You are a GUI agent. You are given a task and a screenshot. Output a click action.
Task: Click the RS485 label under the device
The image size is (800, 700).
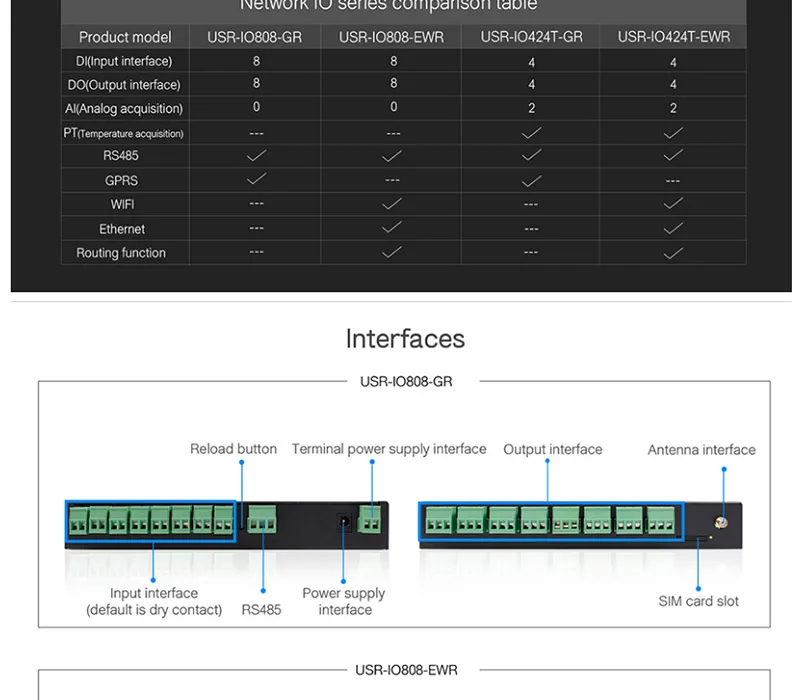tap(261, 610)
